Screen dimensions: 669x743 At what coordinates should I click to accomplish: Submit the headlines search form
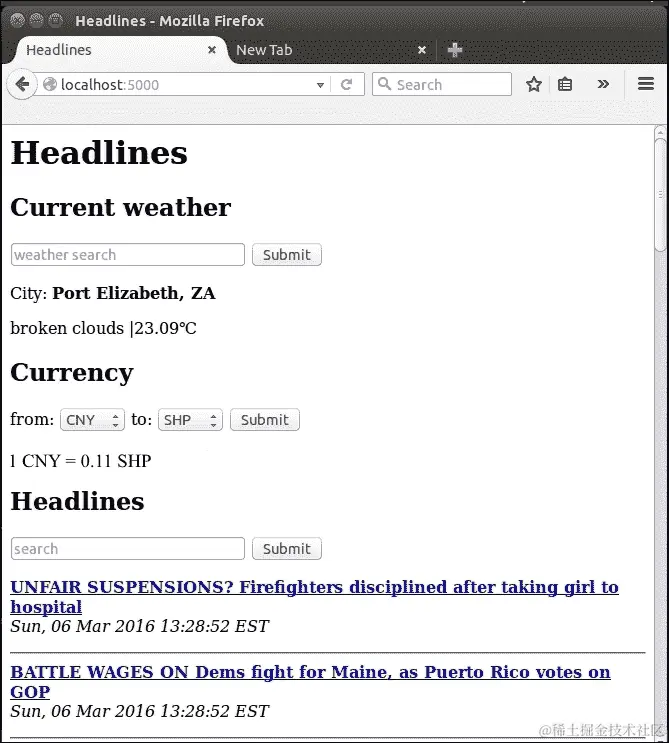287,549
